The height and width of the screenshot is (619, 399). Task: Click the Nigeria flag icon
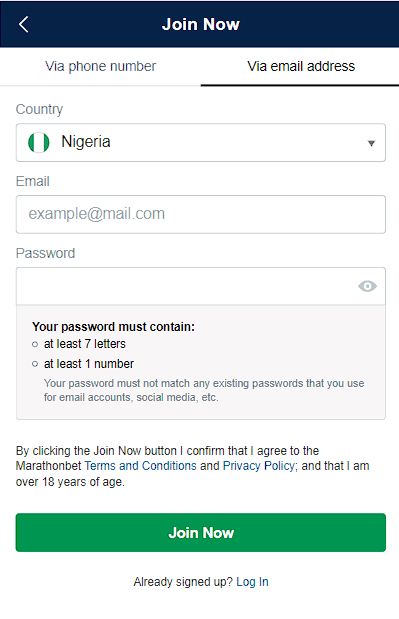click(x=39, y=142)
